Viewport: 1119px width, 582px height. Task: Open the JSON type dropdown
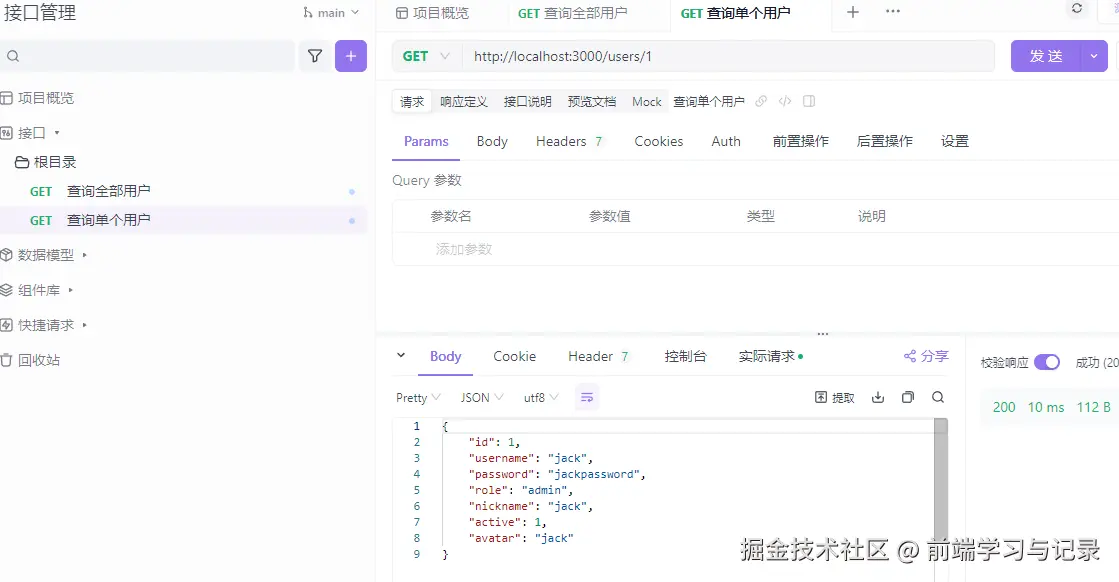click(482, 398)
